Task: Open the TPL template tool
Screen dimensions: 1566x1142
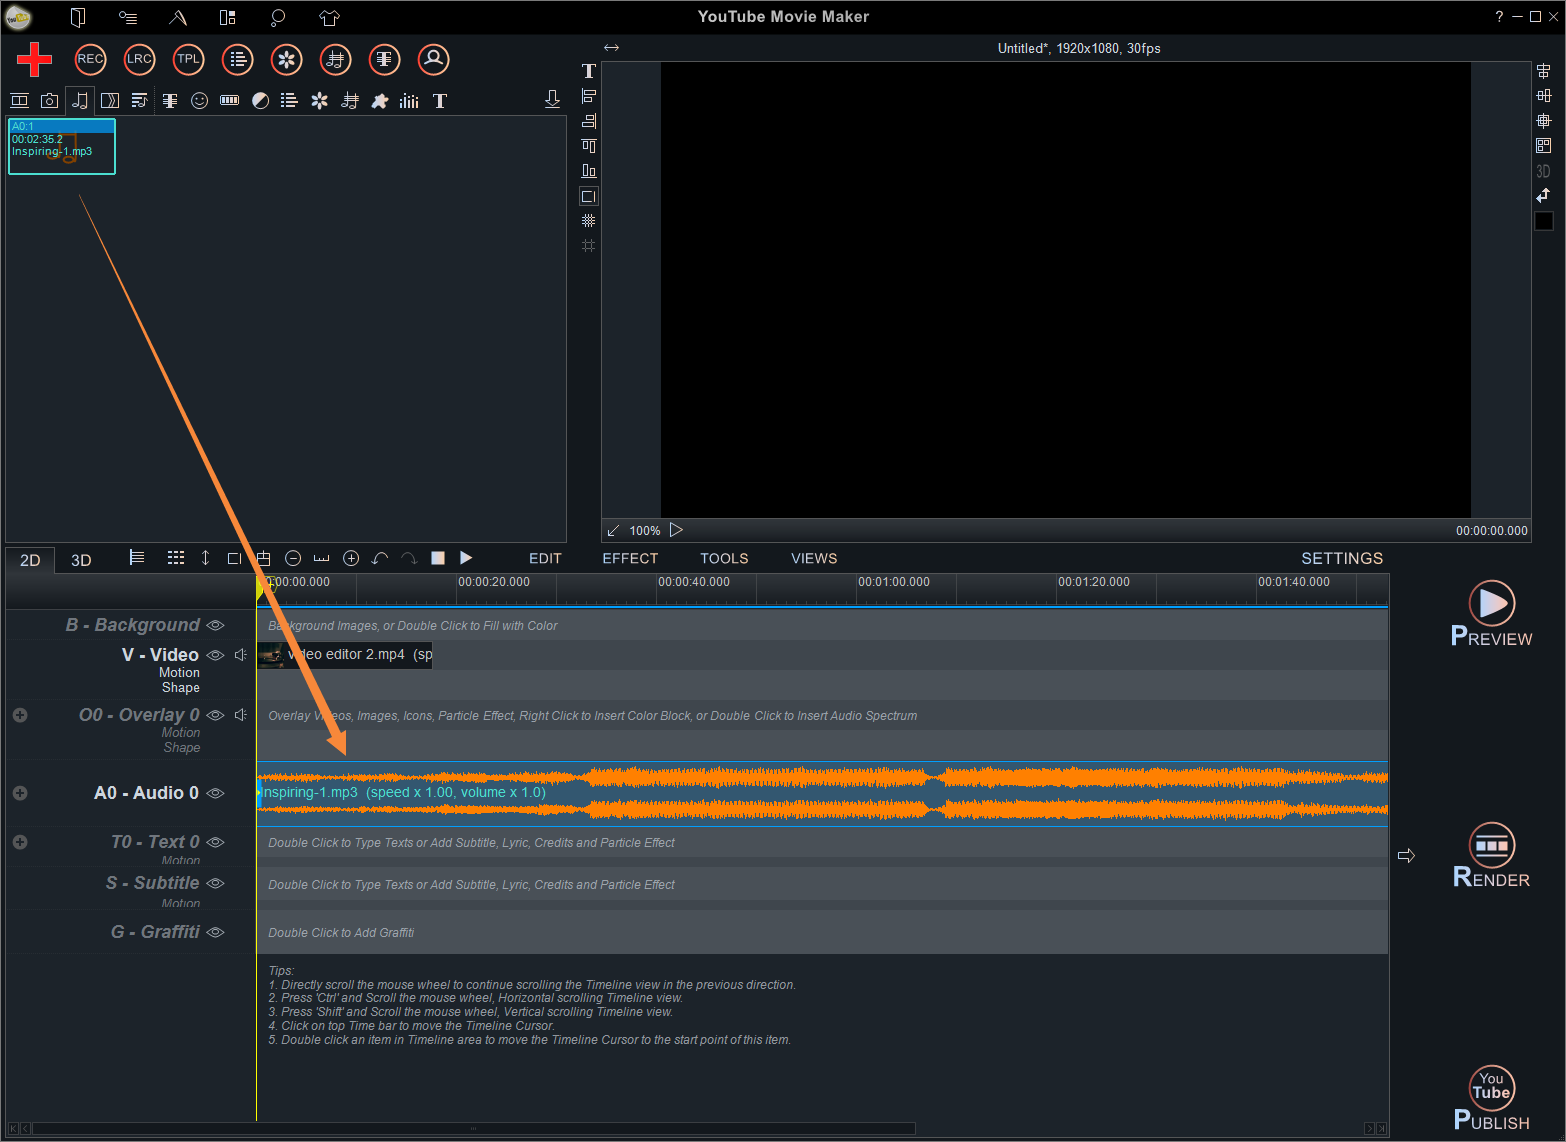Action: pos(188,59)
